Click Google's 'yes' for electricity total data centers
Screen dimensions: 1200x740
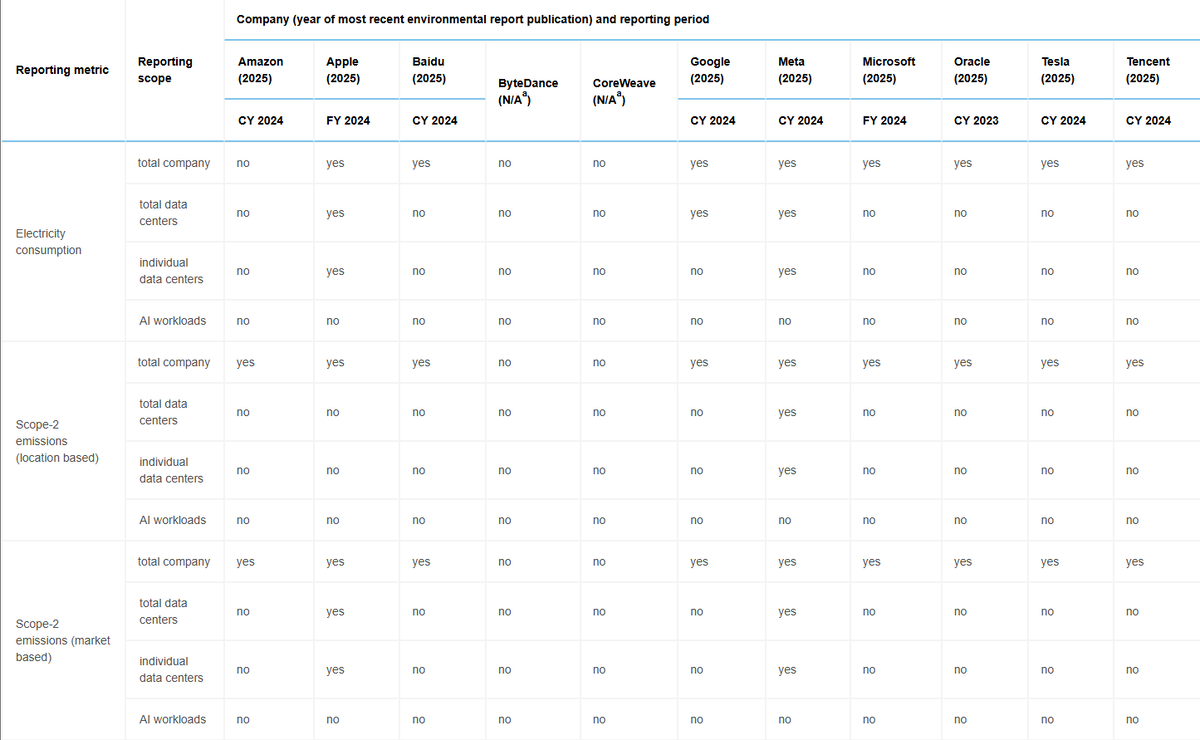pos(699,213)
